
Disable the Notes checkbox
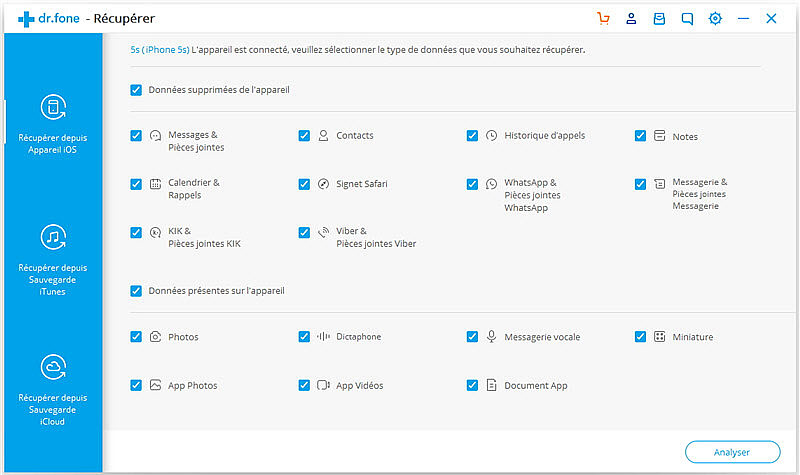pyautogui.click(x=640, y=136)
